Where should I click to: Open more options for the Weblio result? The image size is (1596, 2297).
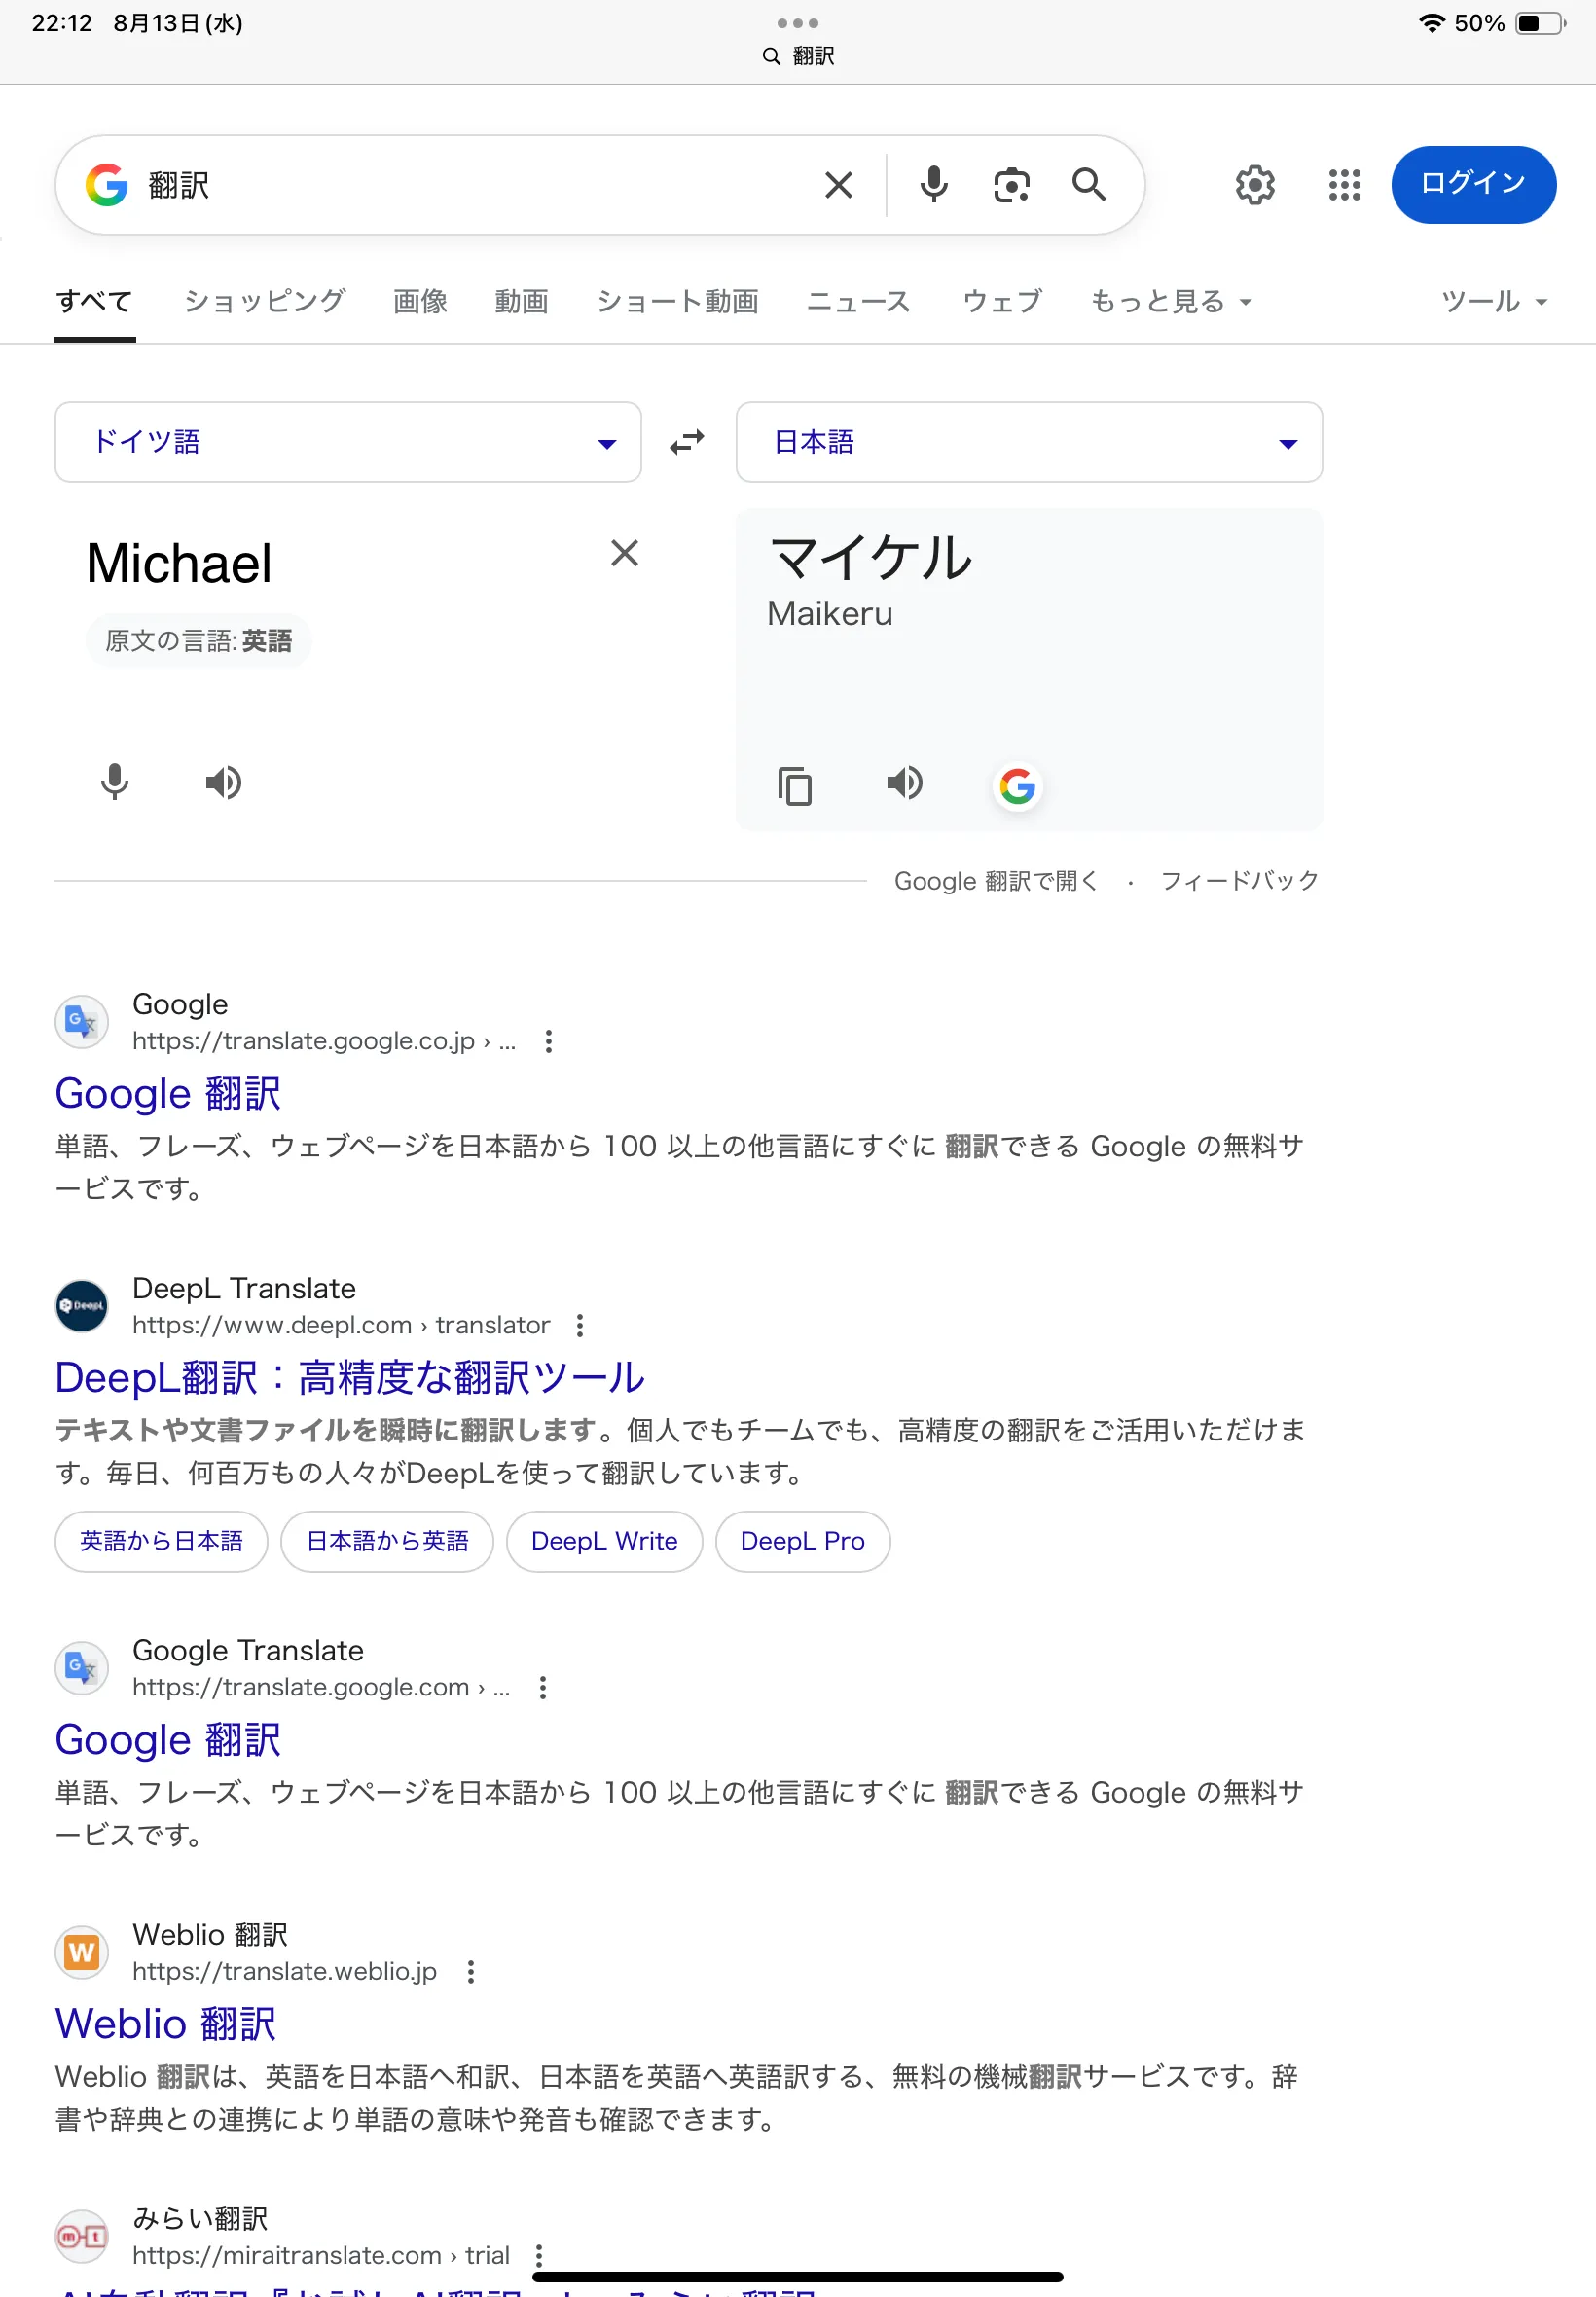coord(471,1972)
